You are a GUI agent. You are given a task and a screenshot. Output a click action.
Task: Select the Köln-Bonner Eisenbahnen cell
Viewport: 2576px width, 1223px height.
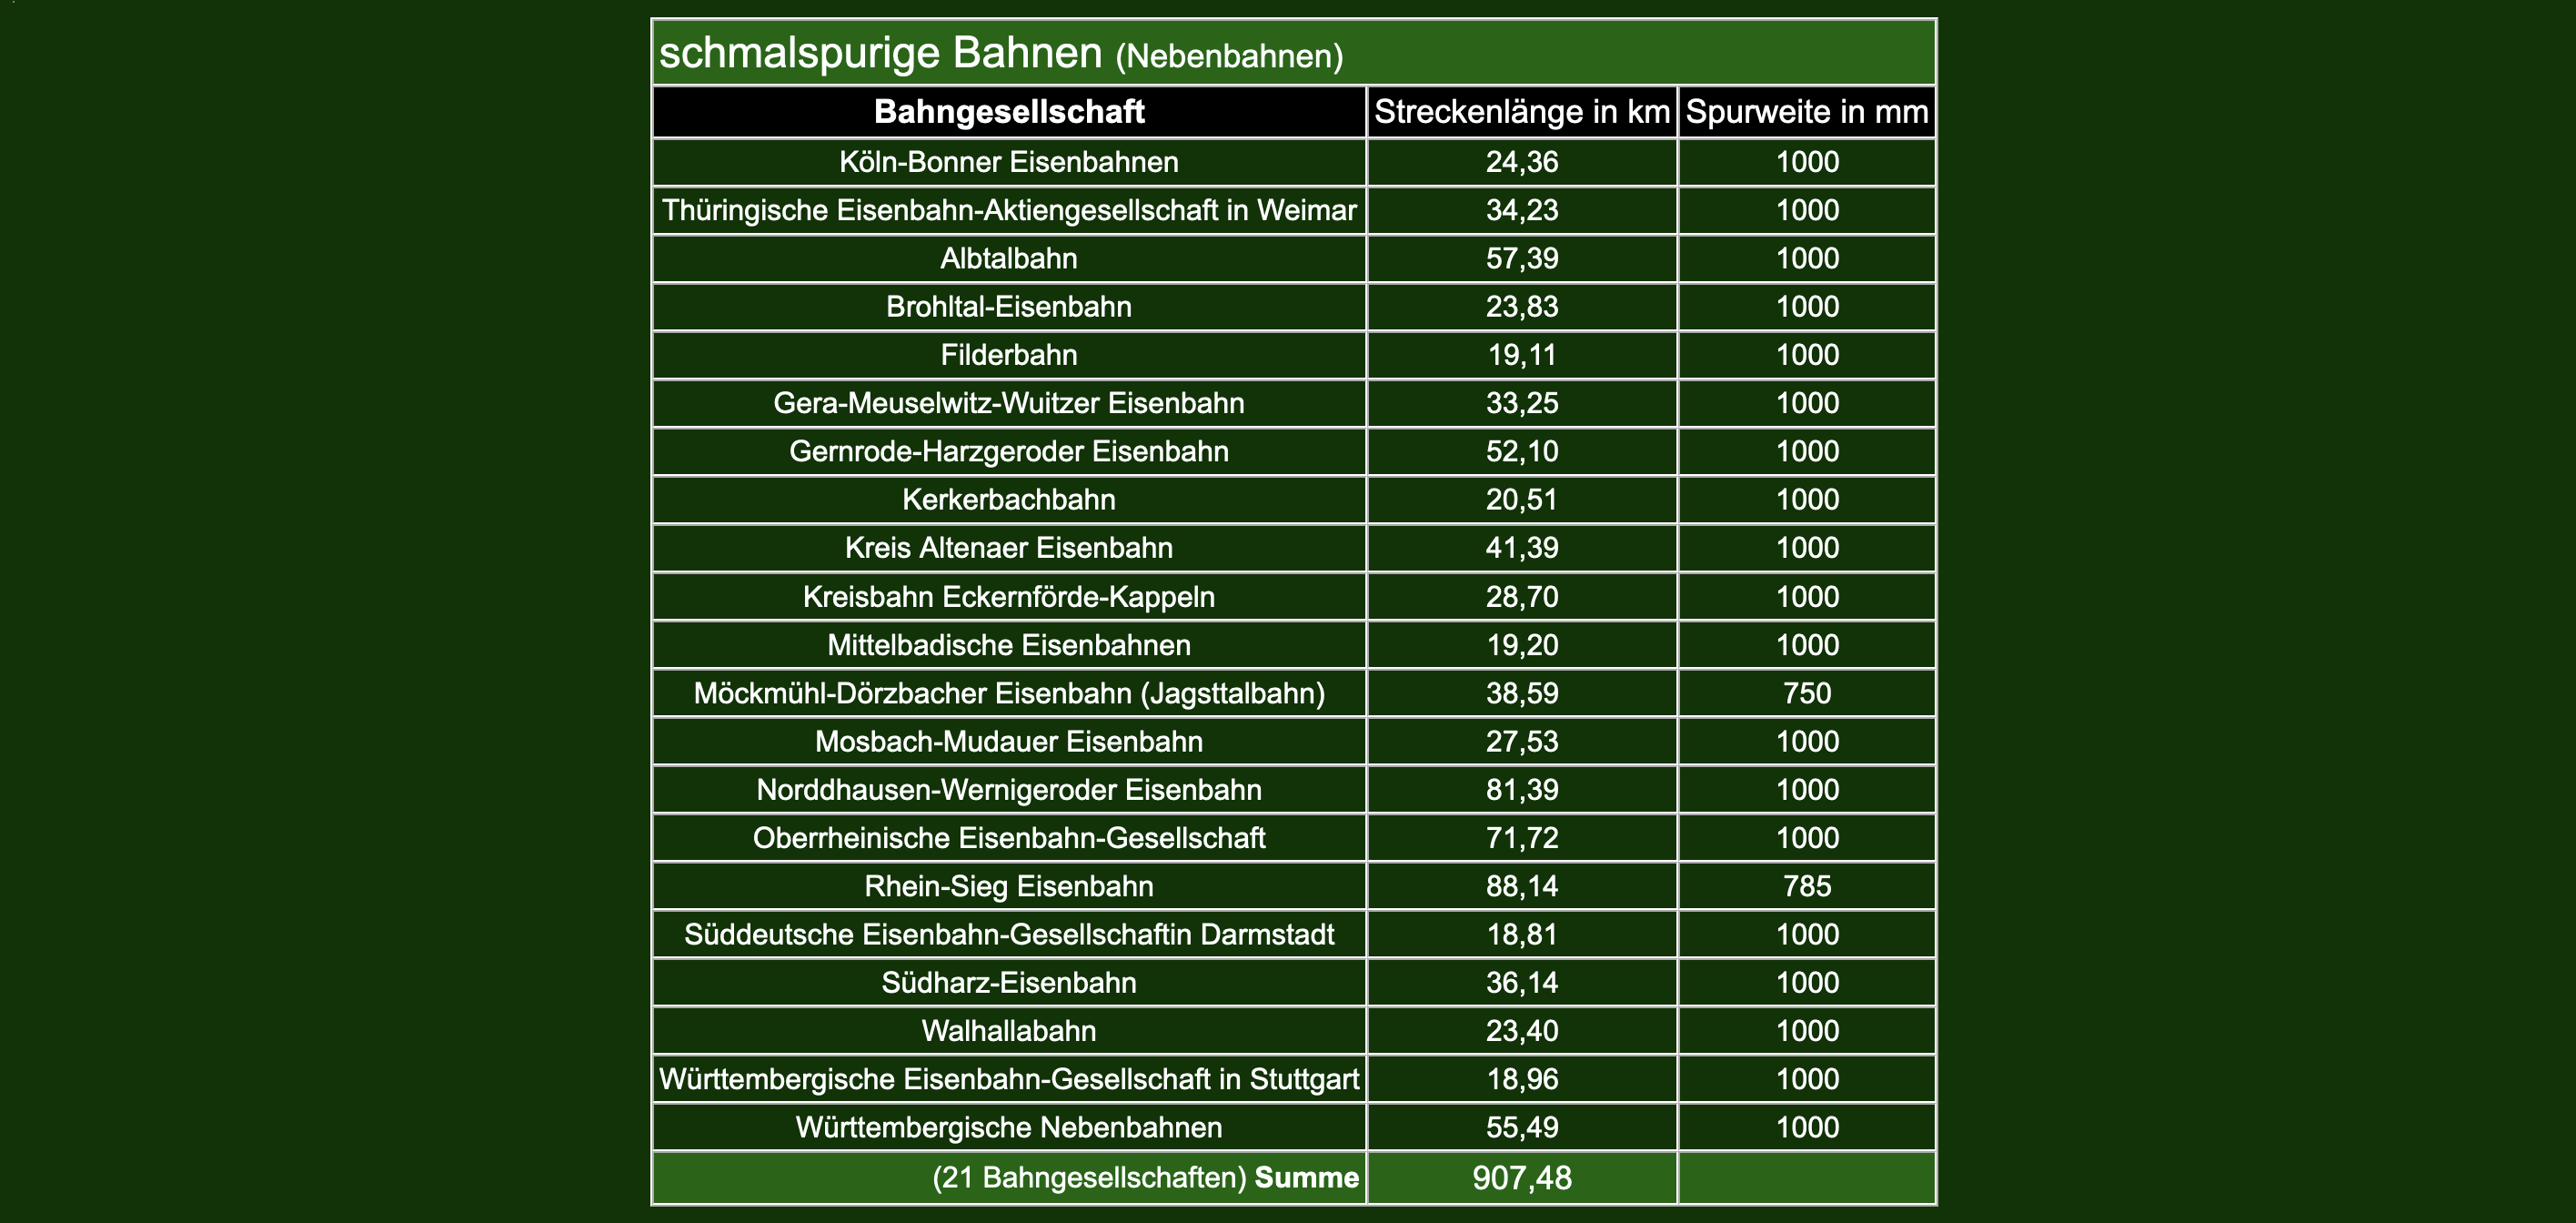1008,162
